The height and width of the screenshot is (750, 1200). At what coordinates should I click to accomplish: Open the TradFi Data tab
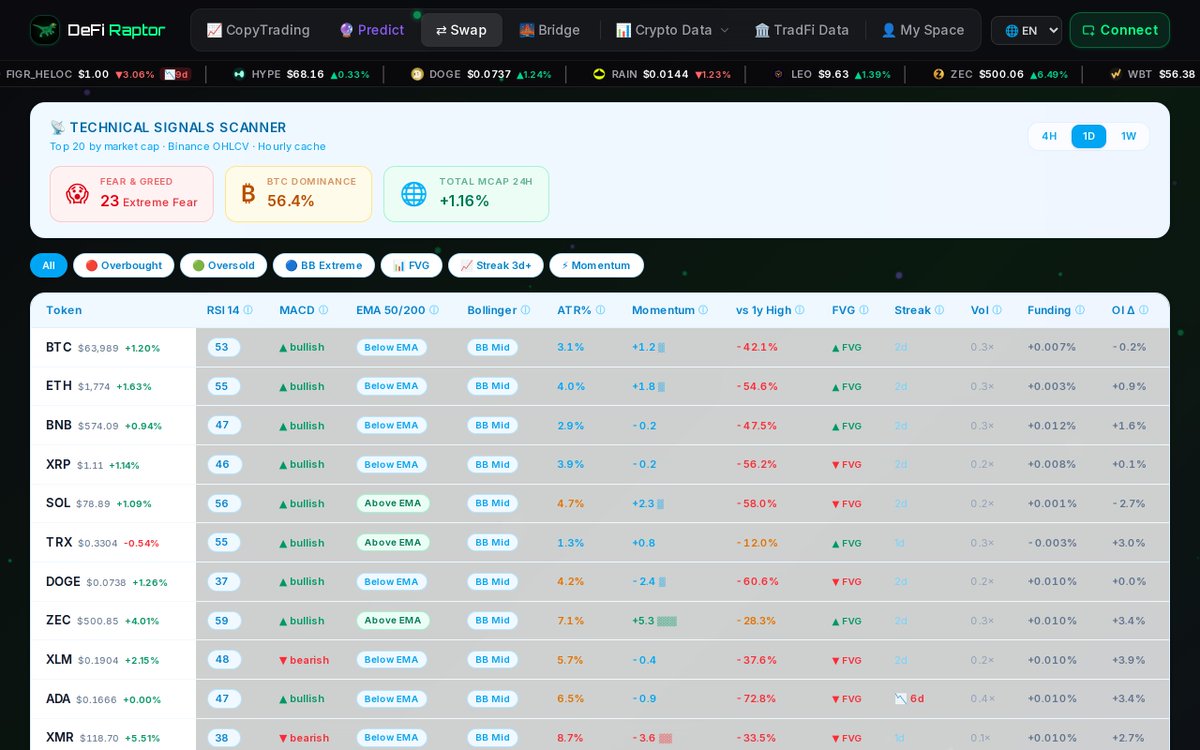801,30
